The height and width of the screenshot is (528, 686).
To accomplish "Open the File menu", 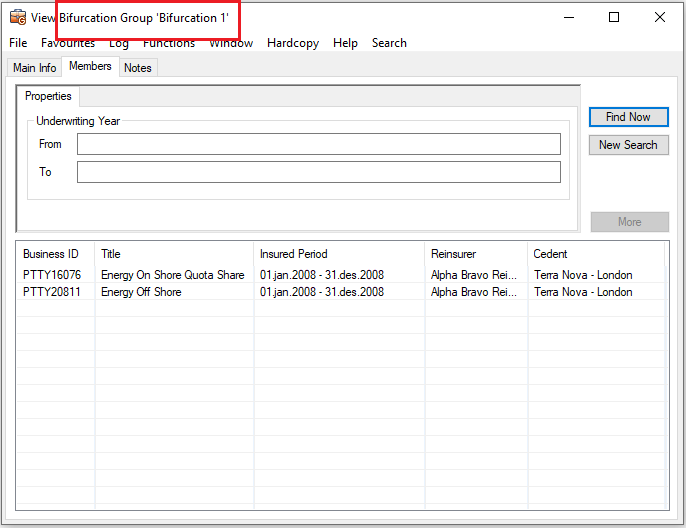I will [18, 43].
